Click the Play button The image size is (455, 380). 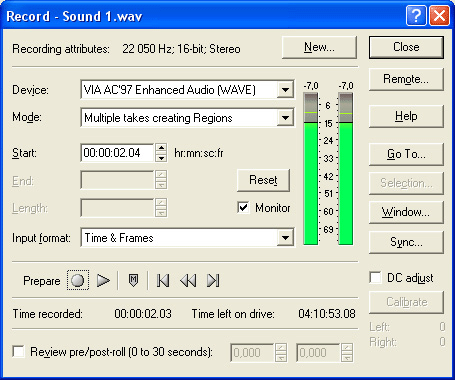(x=103, y=280)
